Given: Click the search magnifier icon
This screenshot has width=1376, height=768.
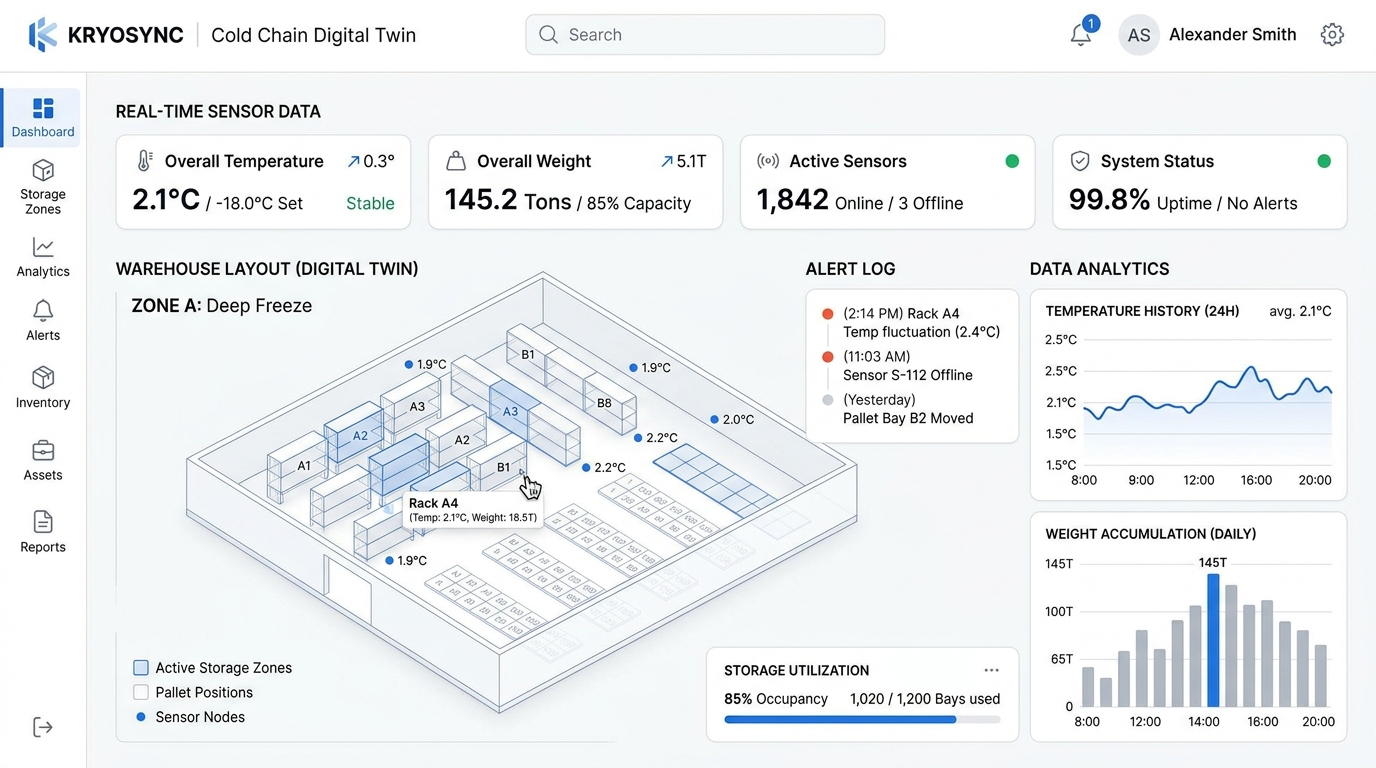Looking at the screenshot, I should [x=548, y=35].
